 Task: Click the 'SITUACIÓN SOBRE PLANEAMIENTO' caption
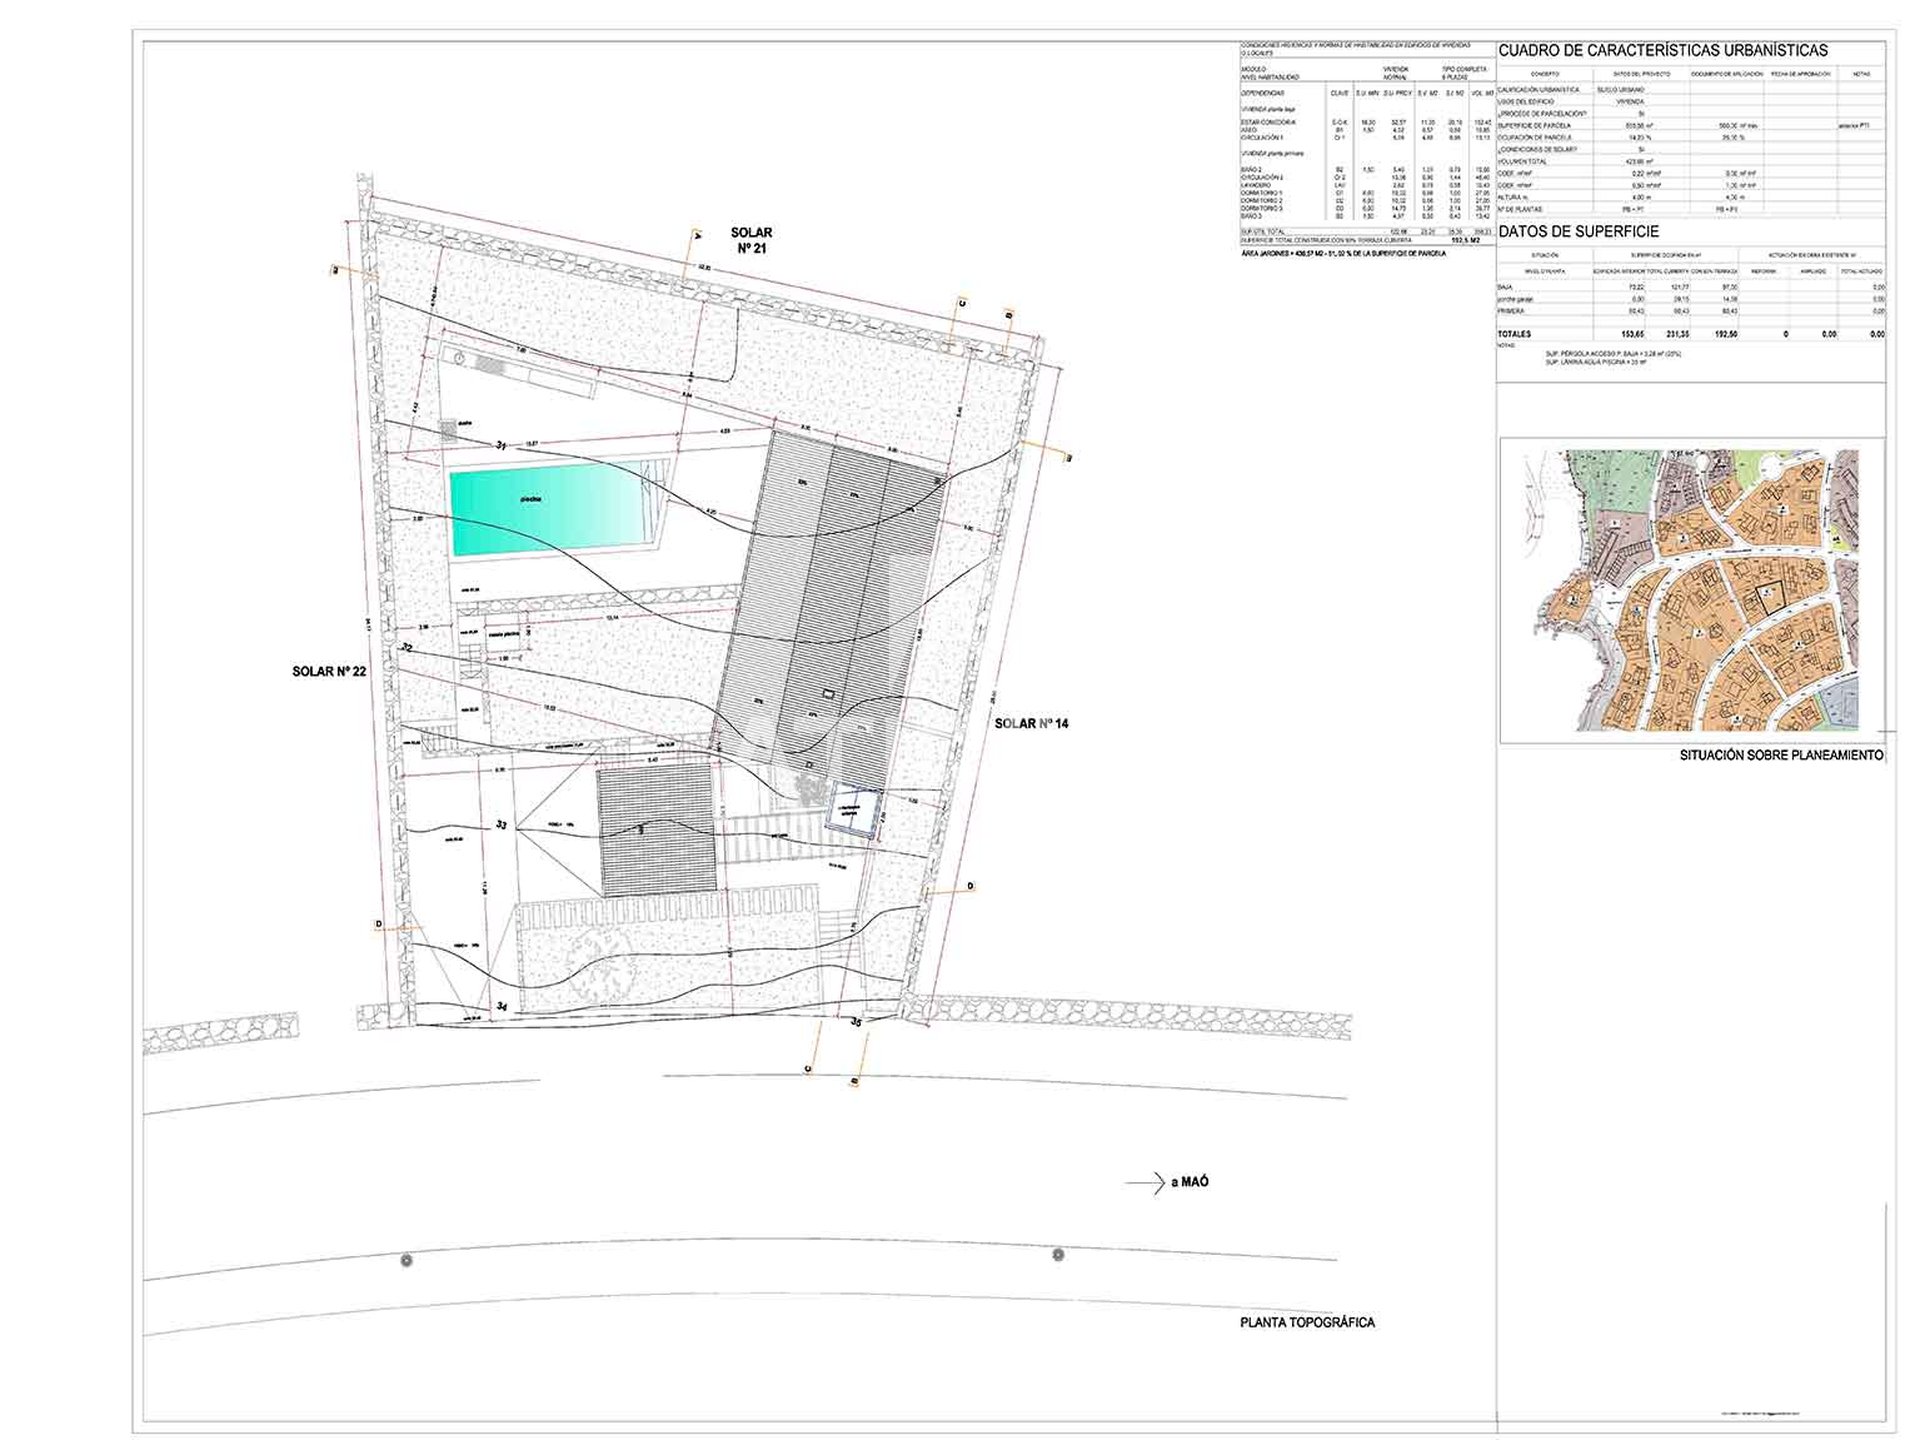1781,756
